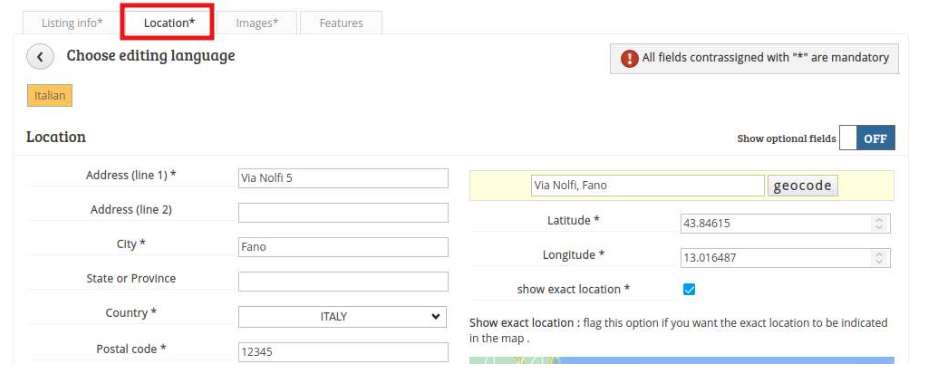Click the Longitude field spinner arrows
The width and height of the screenshot is (937, 381).
point(878,258)
